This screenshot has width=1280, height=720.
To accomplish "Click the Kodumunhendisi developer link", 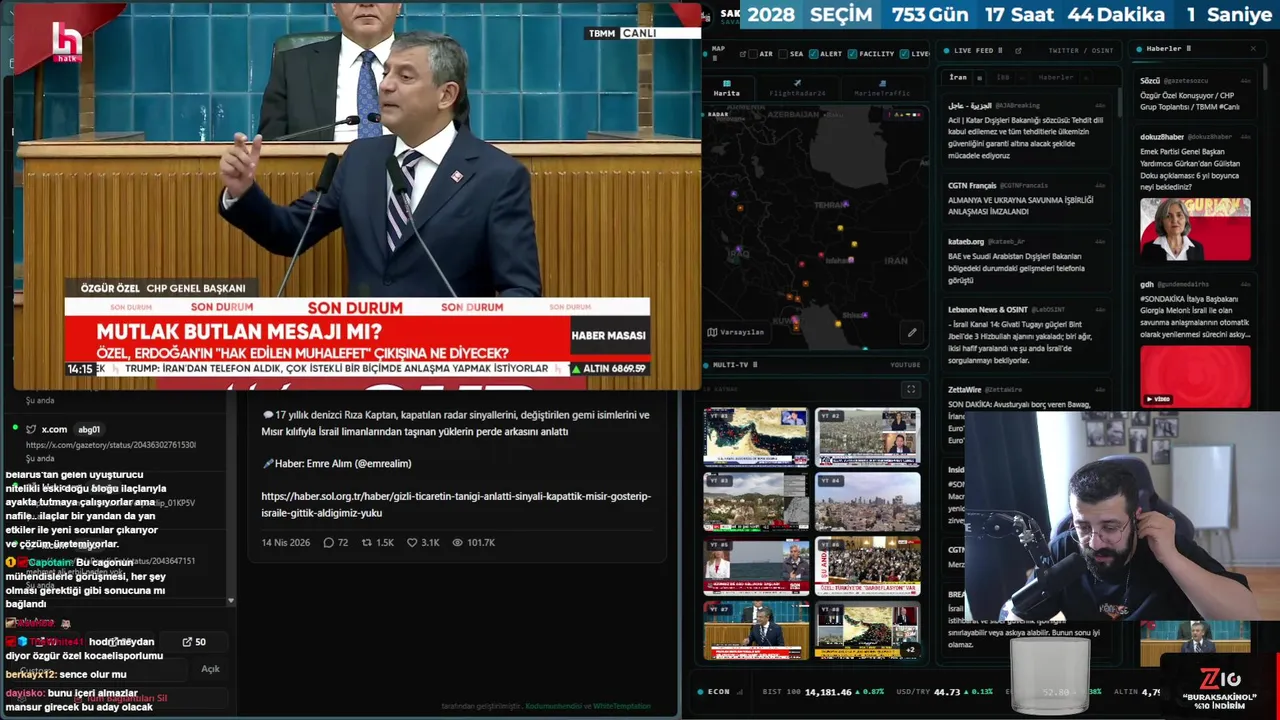I will pyautogui.click(x=553, y=706).
